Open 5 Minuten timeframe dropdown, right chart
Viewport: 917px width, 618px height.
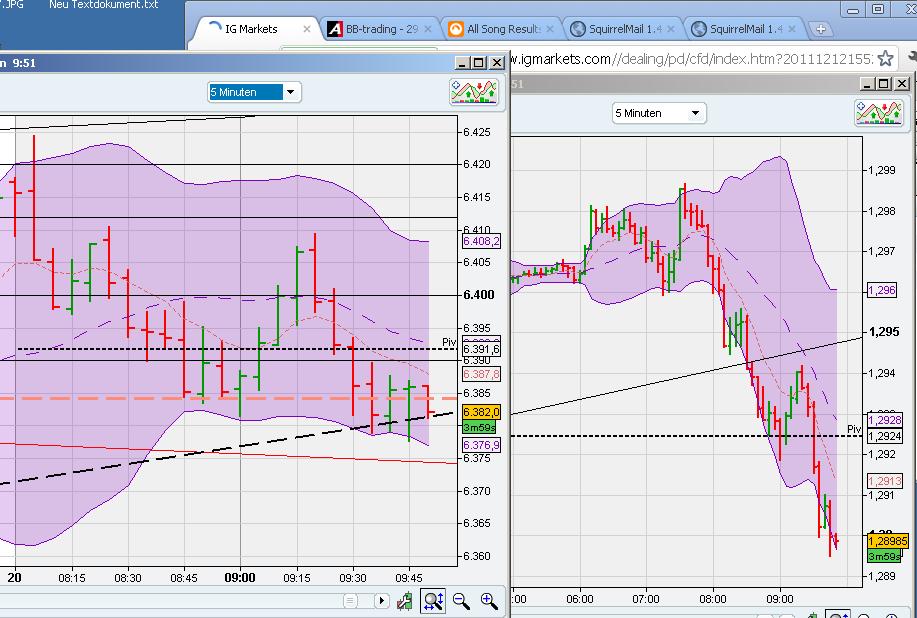(x=659, y=113)
